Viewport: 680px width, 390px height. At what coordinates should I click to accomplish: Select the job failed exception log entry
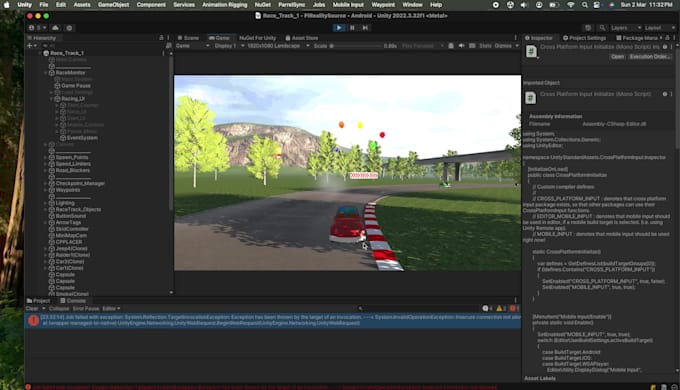point(273,320)
